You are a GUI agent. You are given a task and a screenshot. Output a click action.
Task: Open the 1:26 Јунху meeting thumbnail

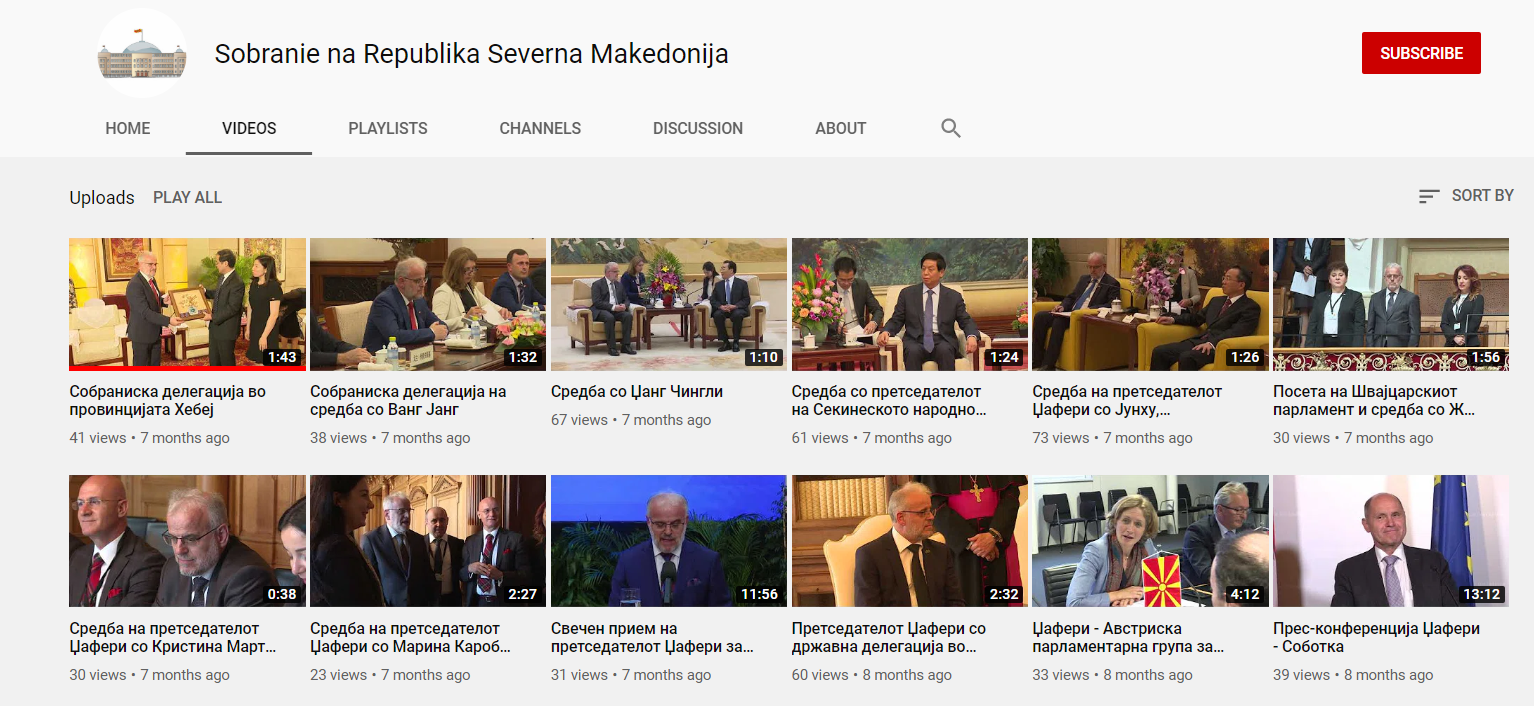click(x=1150, y=304)
